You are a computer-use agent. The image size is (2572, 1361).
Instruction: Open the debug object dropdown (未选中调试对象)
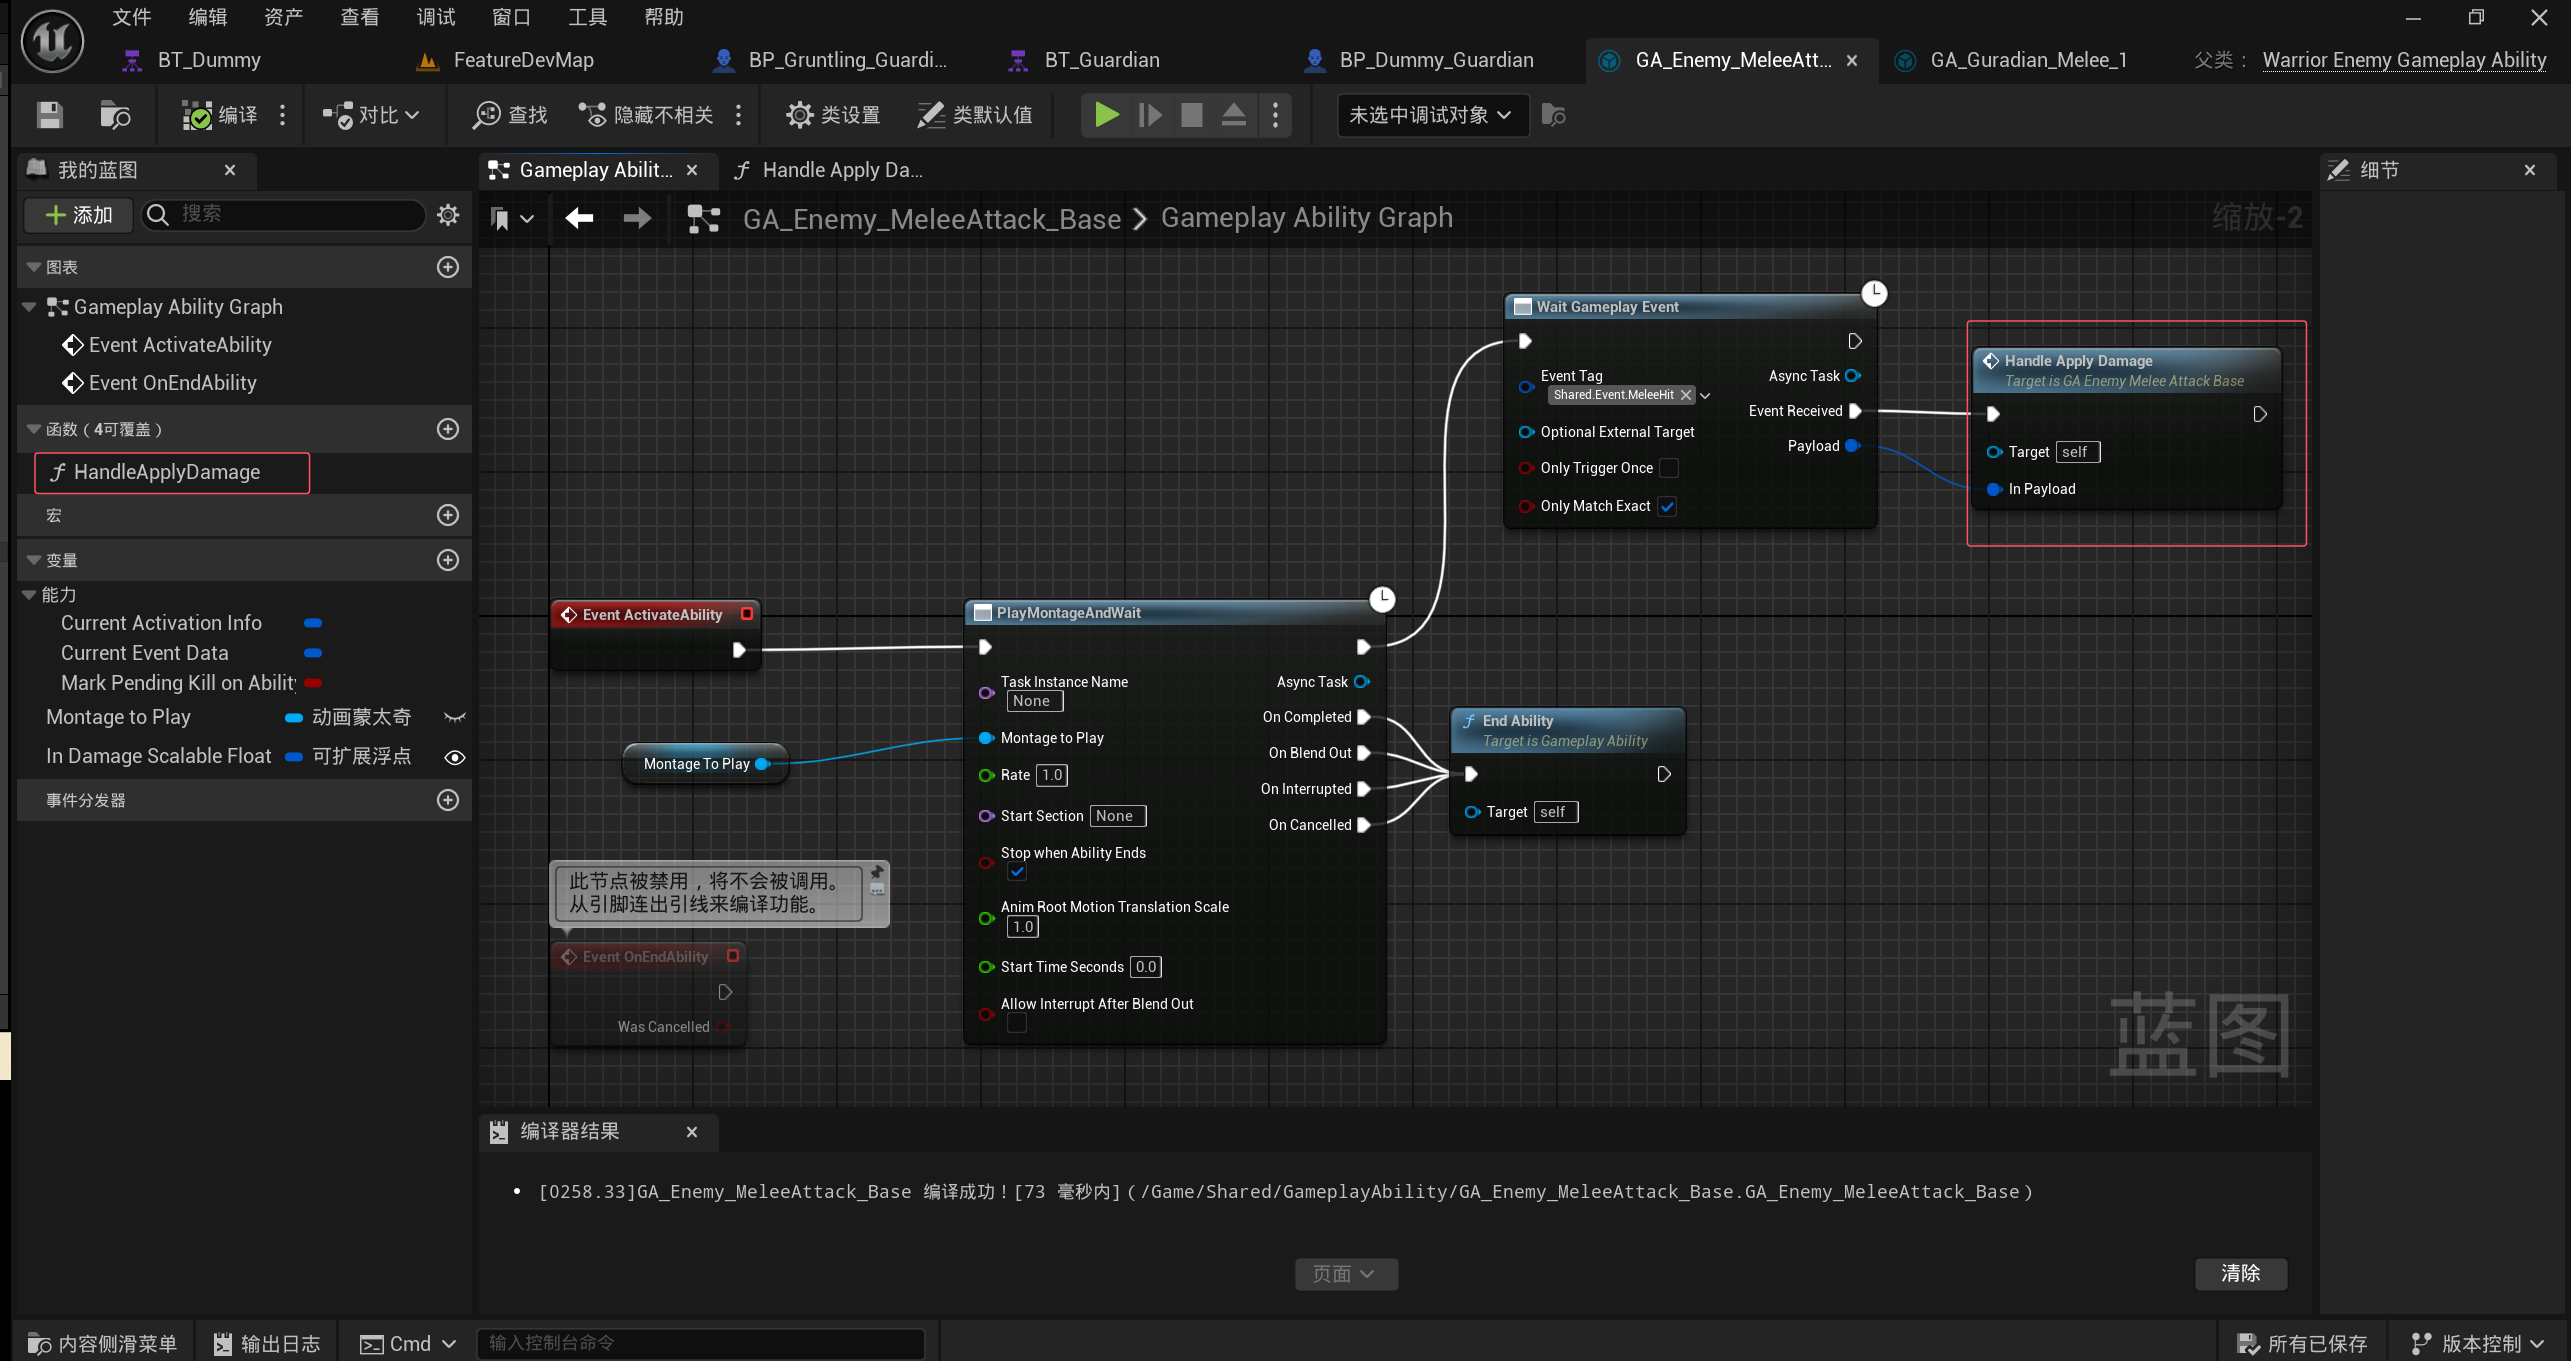point(1431,115)
